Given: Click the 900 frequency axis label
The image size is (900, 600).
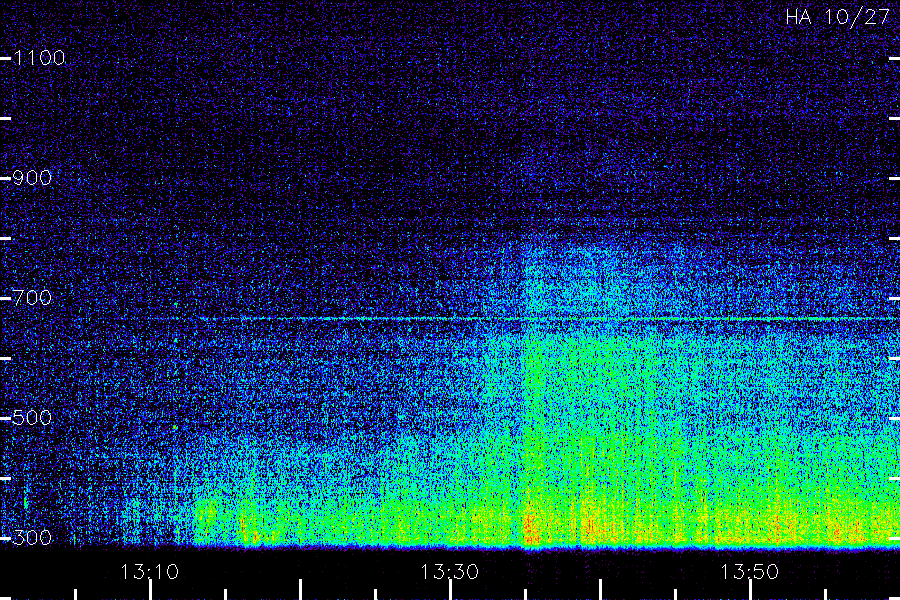Looking at the screenshot, I should click(32, 178).
